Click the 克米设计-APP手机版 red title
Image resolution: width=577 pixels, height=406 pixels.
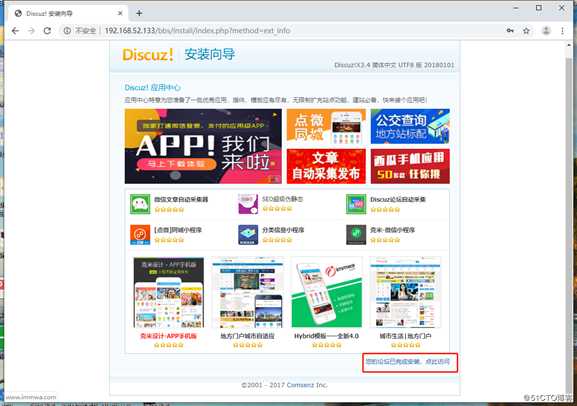[169, 336]
